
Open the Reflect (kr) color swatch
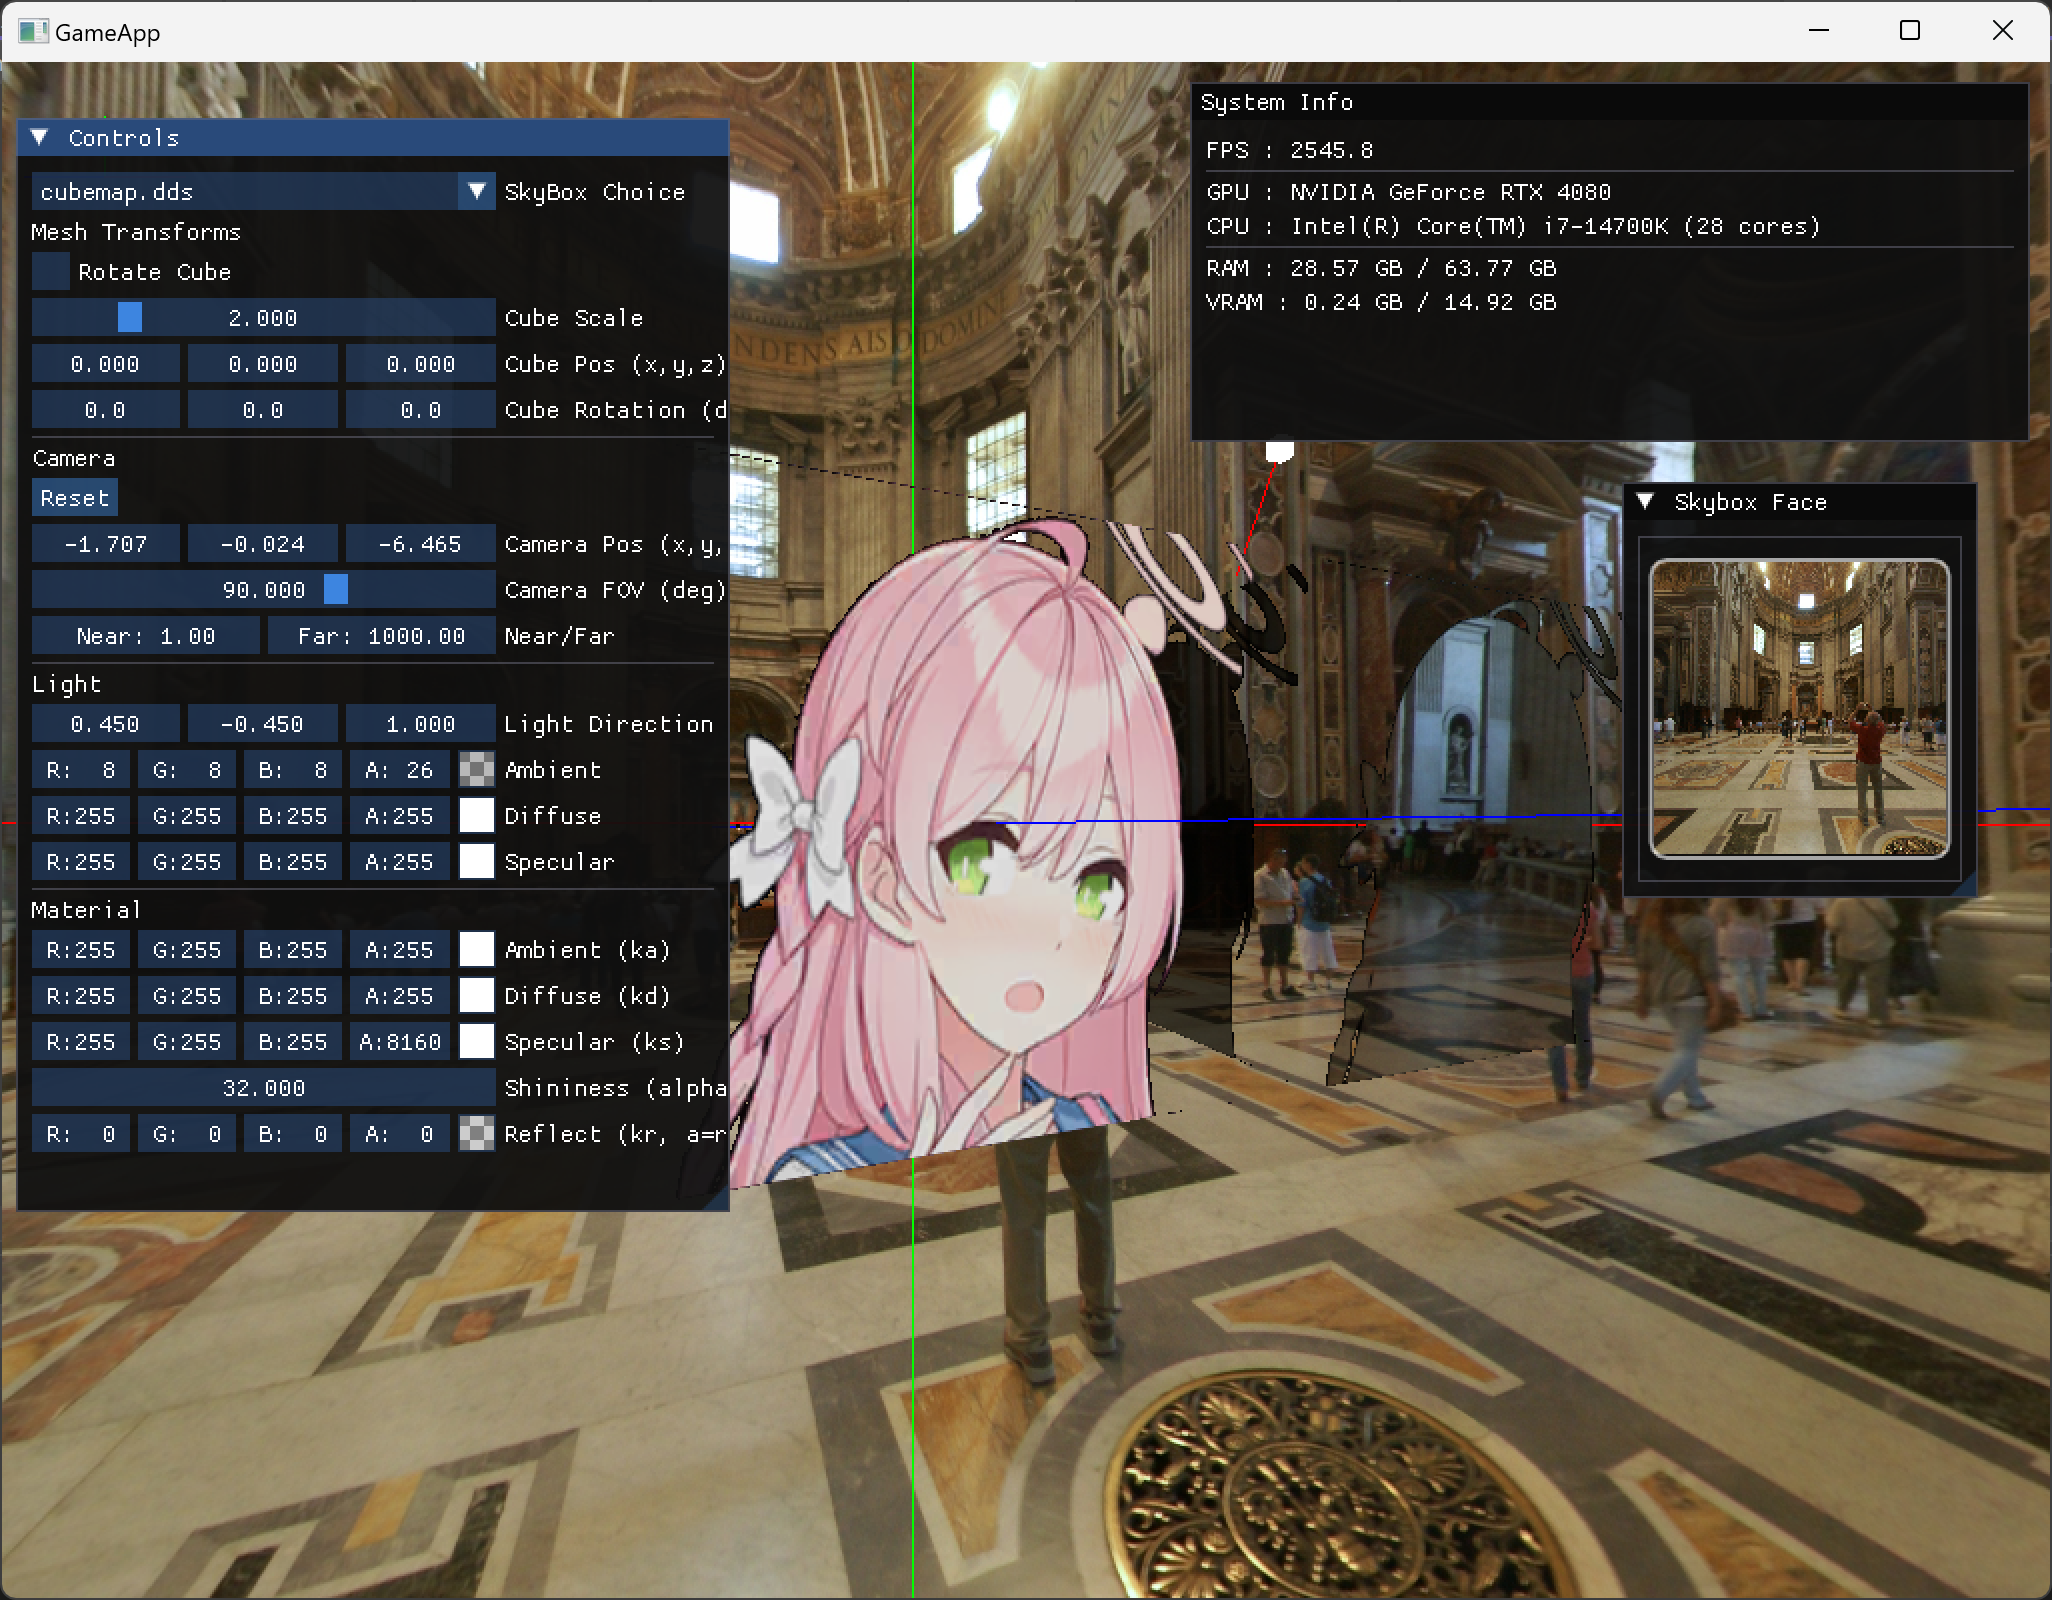pos(477,1133)
